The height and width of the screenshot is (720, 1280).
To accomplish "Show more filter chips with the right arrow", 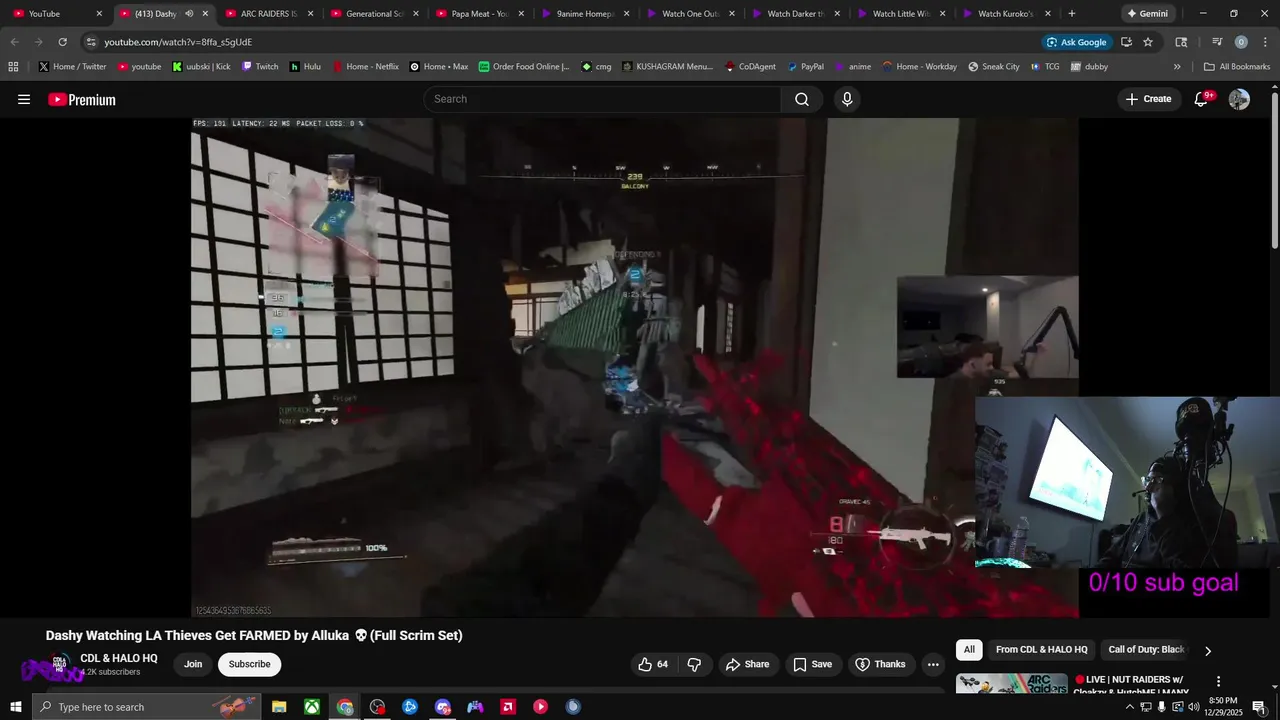I will [1207, 651].
